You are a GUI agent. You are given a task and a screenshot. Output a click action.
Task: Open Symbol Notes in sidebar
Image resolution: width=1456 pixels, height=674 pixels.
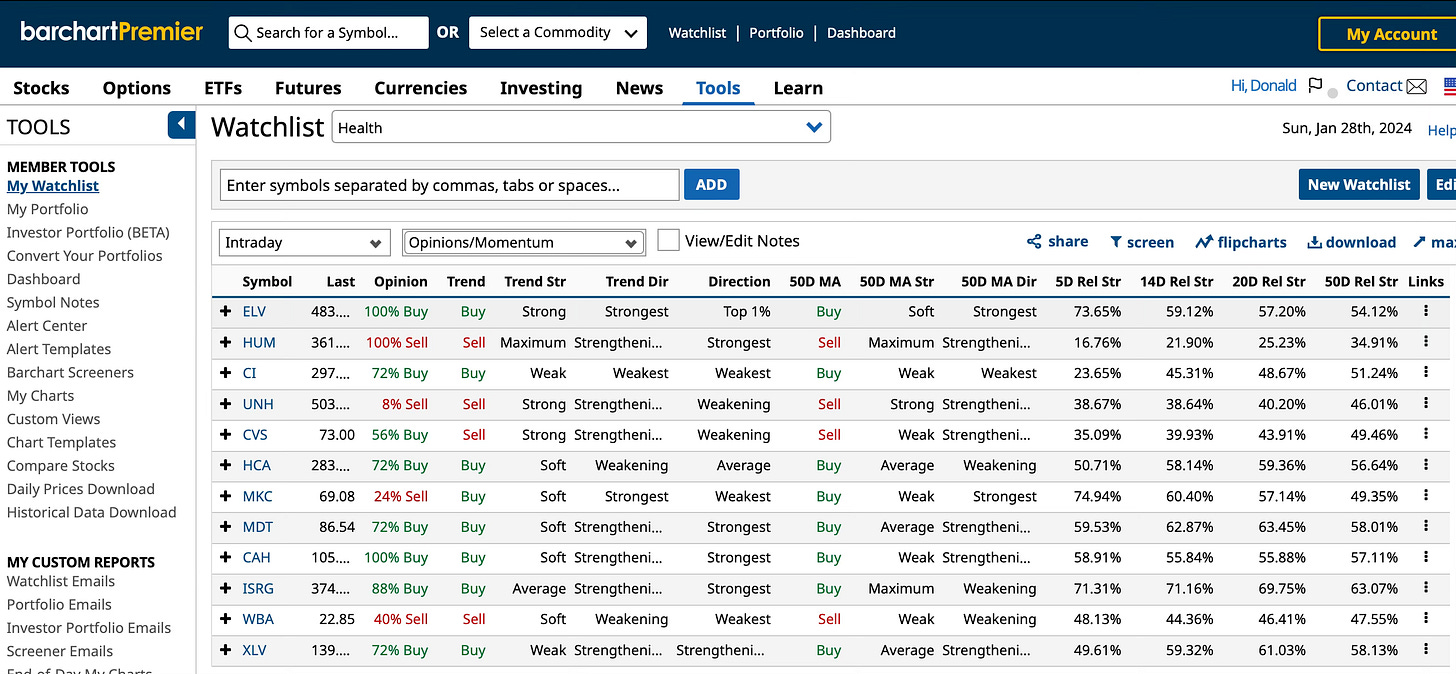[53, 302]
